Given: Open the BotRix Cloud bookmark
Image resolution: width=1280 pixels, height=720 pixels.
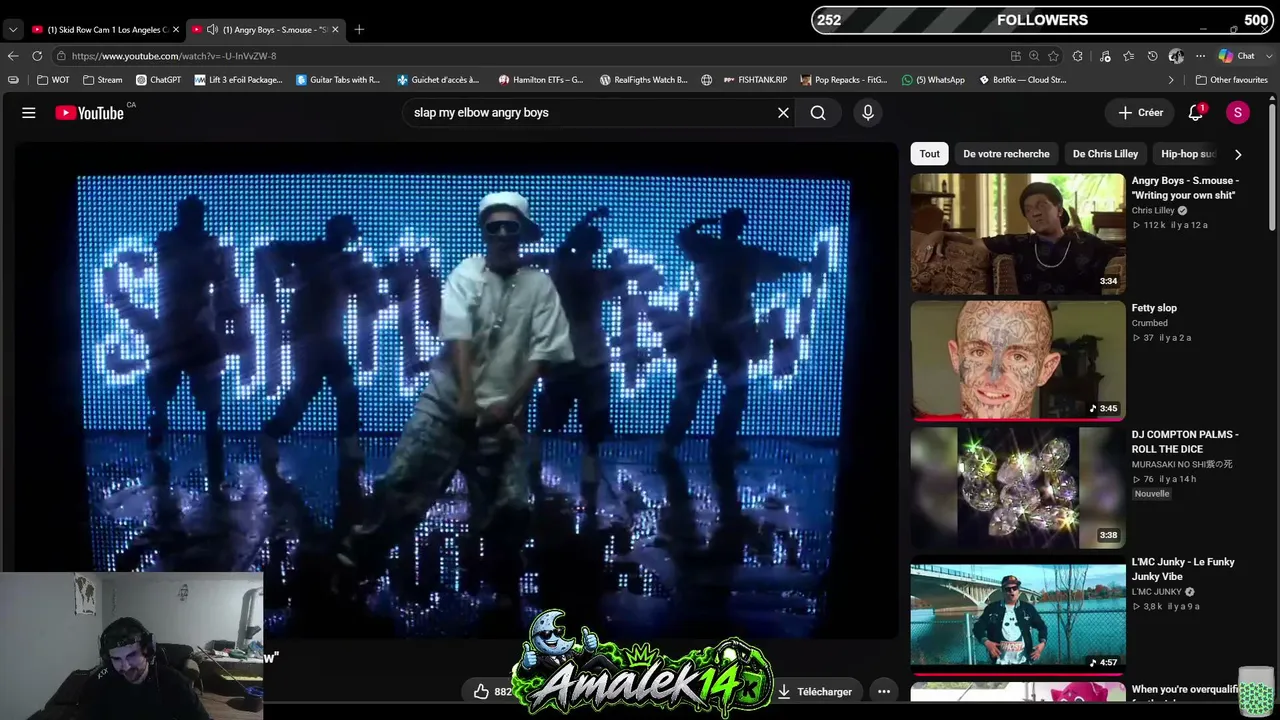Looking at the screenshot, I should click(x=1021, y=80).
